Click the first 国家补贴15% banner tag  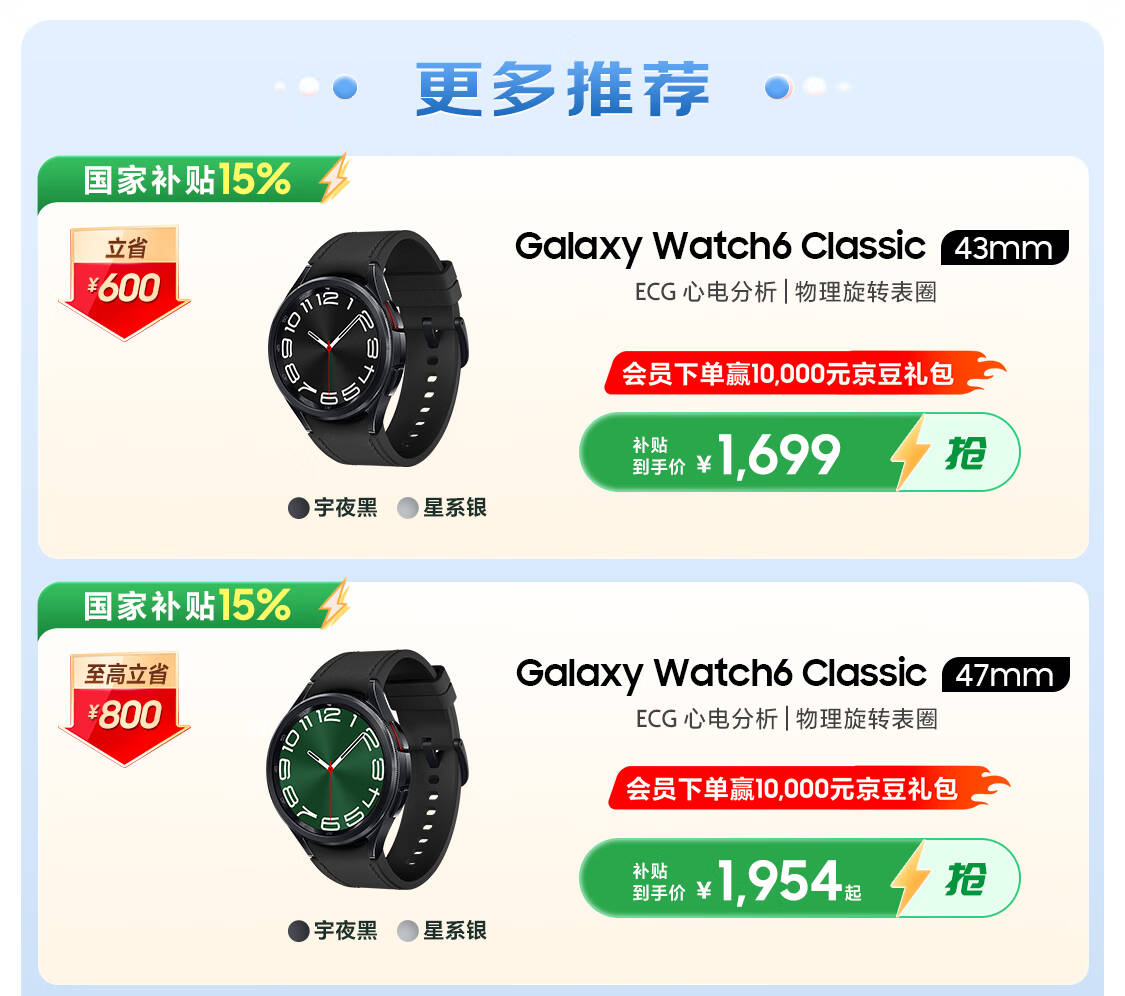[x=194, y=179]
